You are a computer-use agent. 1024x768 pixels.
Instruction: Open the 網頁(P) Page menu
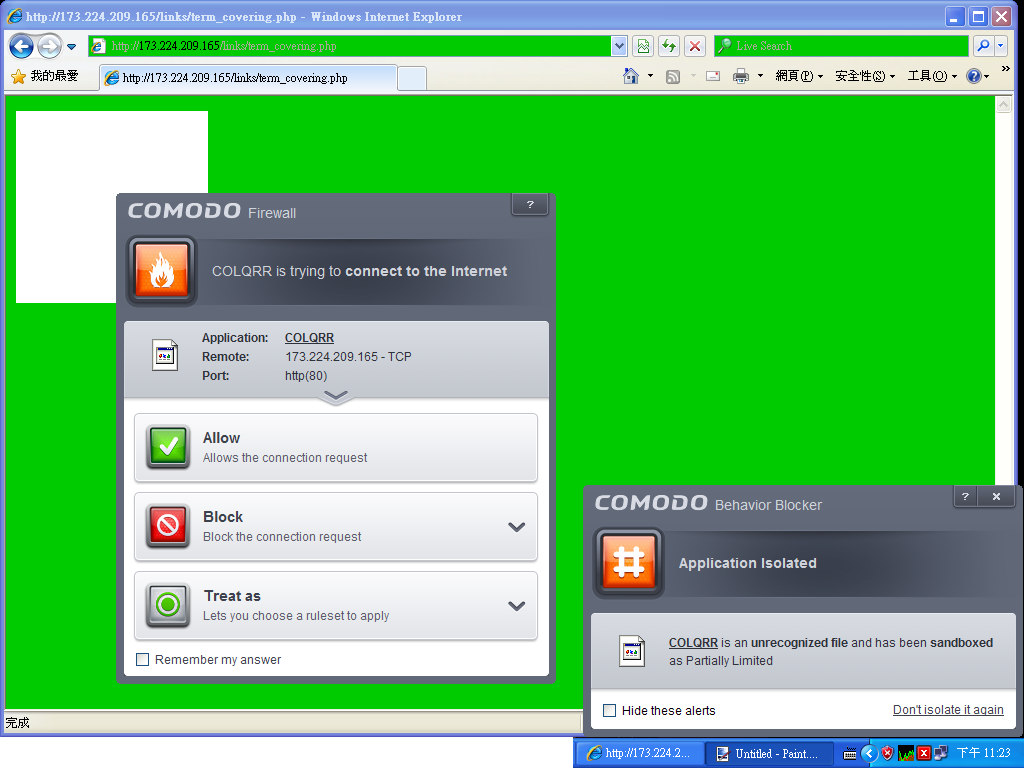click(799, 76)
